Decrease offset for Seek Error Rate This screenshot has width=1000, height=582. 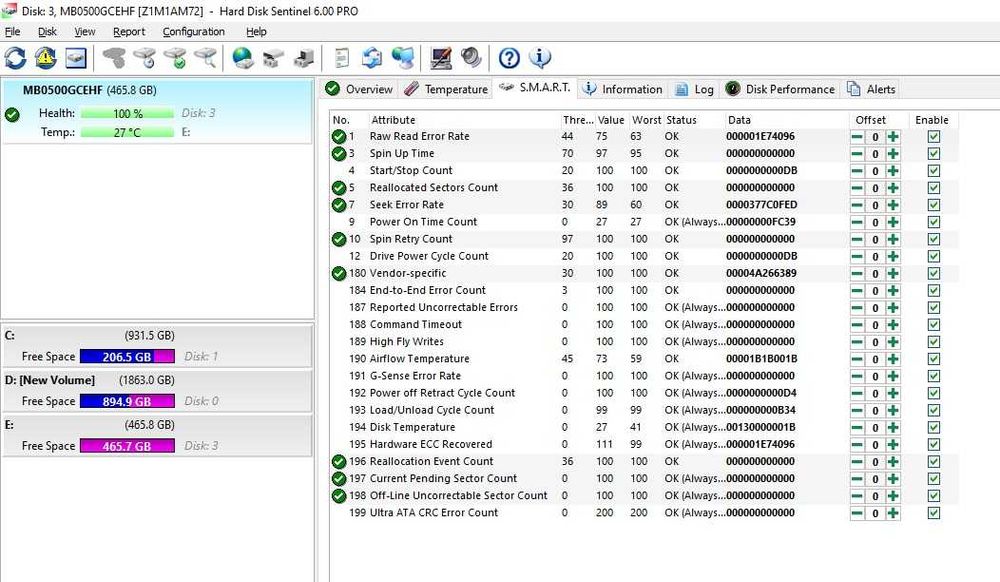tap(857, 205)
